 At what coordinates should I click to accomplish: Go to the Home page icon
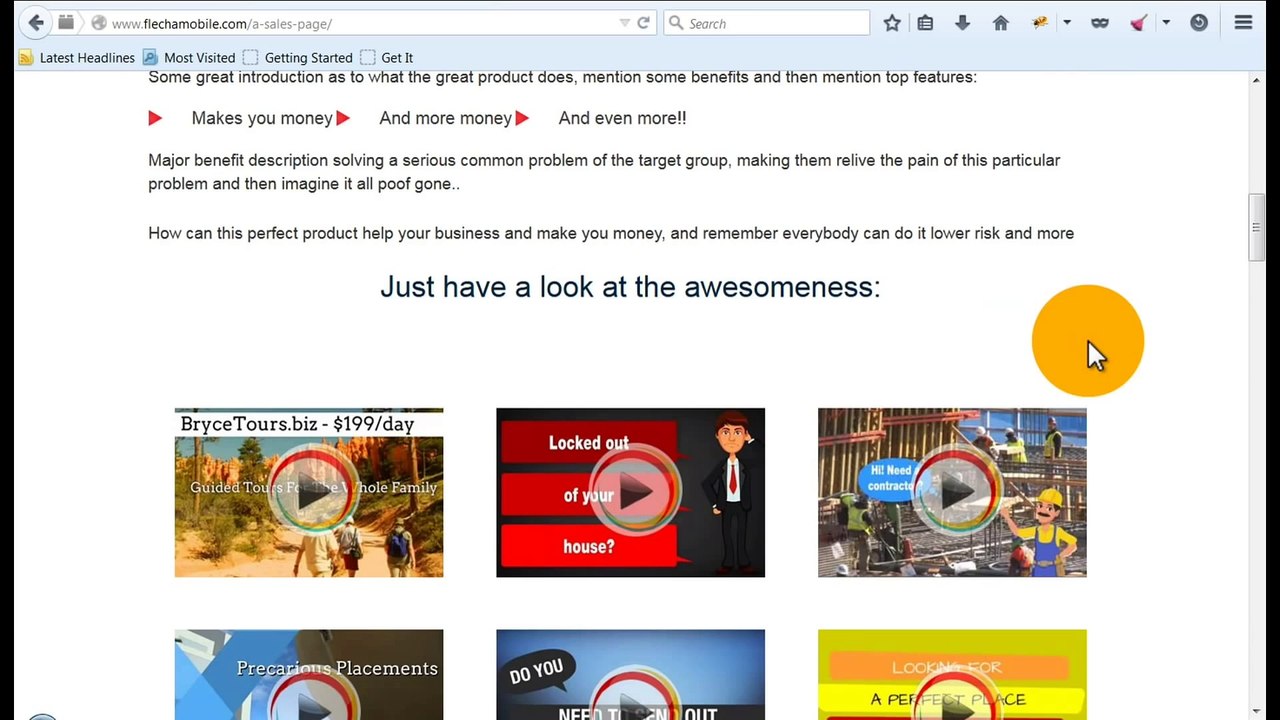(1000, 23)
